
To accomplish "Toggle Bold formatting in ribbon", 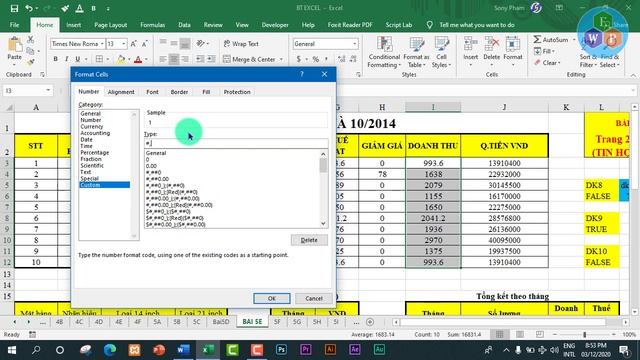I will coord(56,59).
